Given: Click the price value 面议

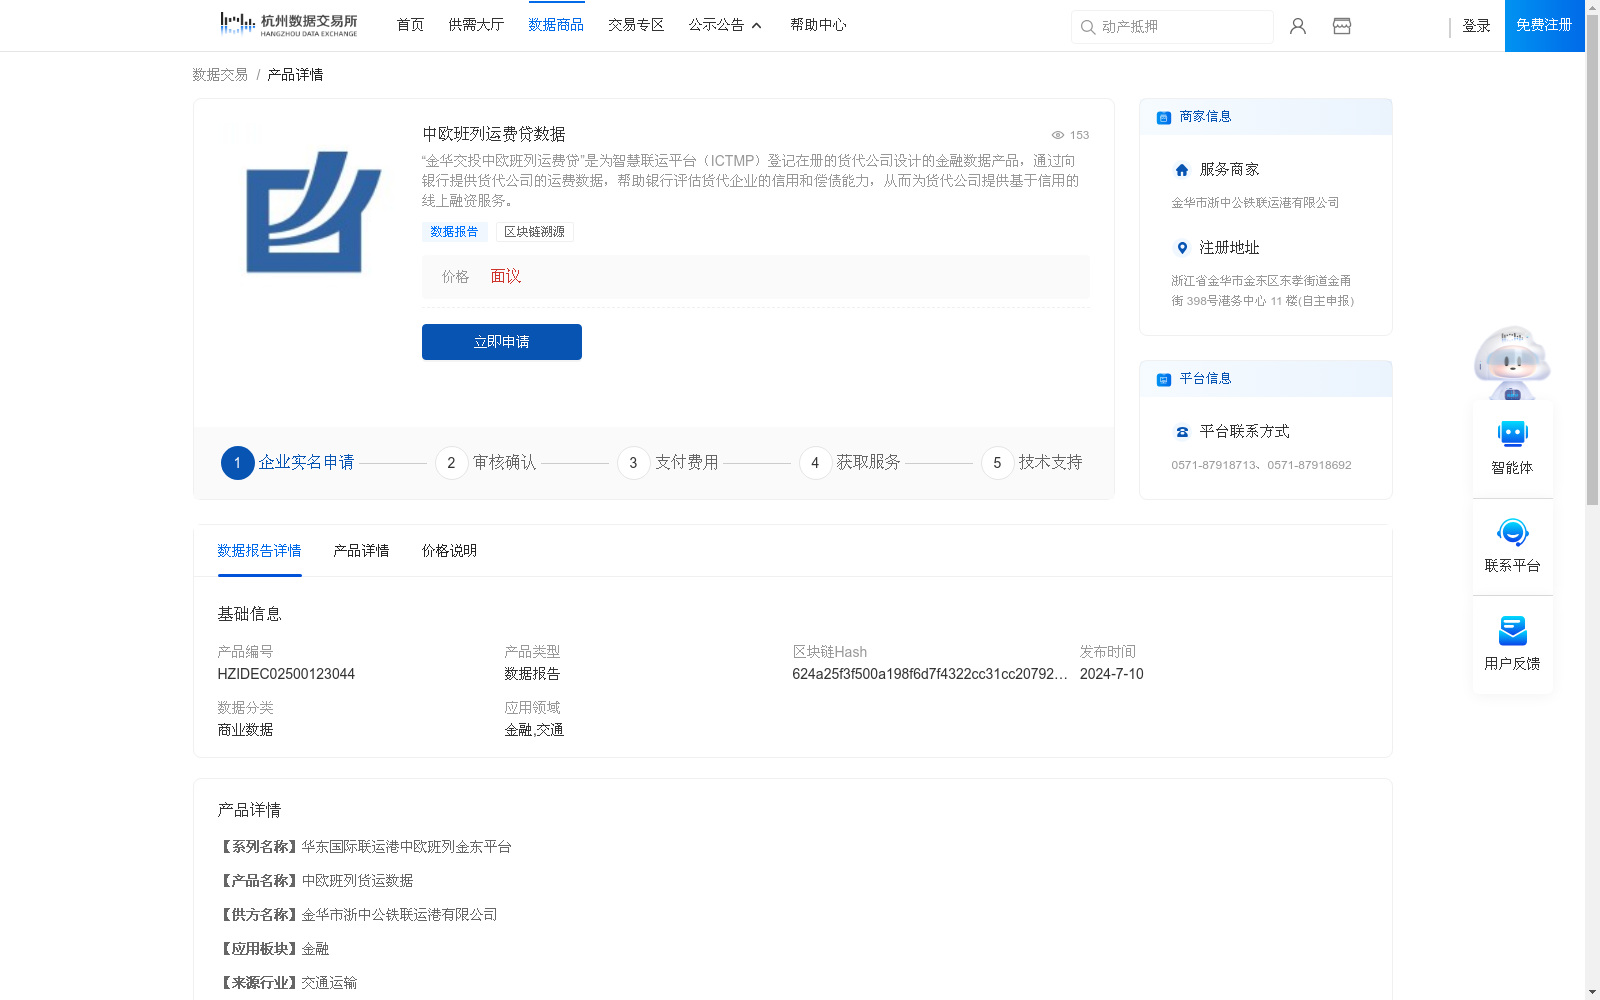Looking at the screenshot, I should coord(505,277).
